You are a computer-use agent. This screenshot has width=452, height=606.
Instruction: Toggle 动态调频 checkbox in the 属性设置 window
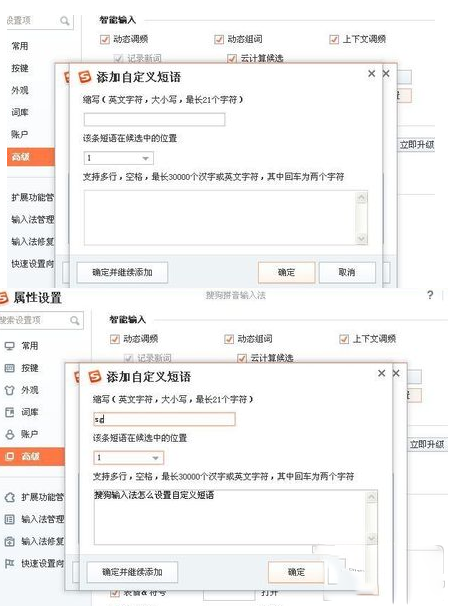115,339
